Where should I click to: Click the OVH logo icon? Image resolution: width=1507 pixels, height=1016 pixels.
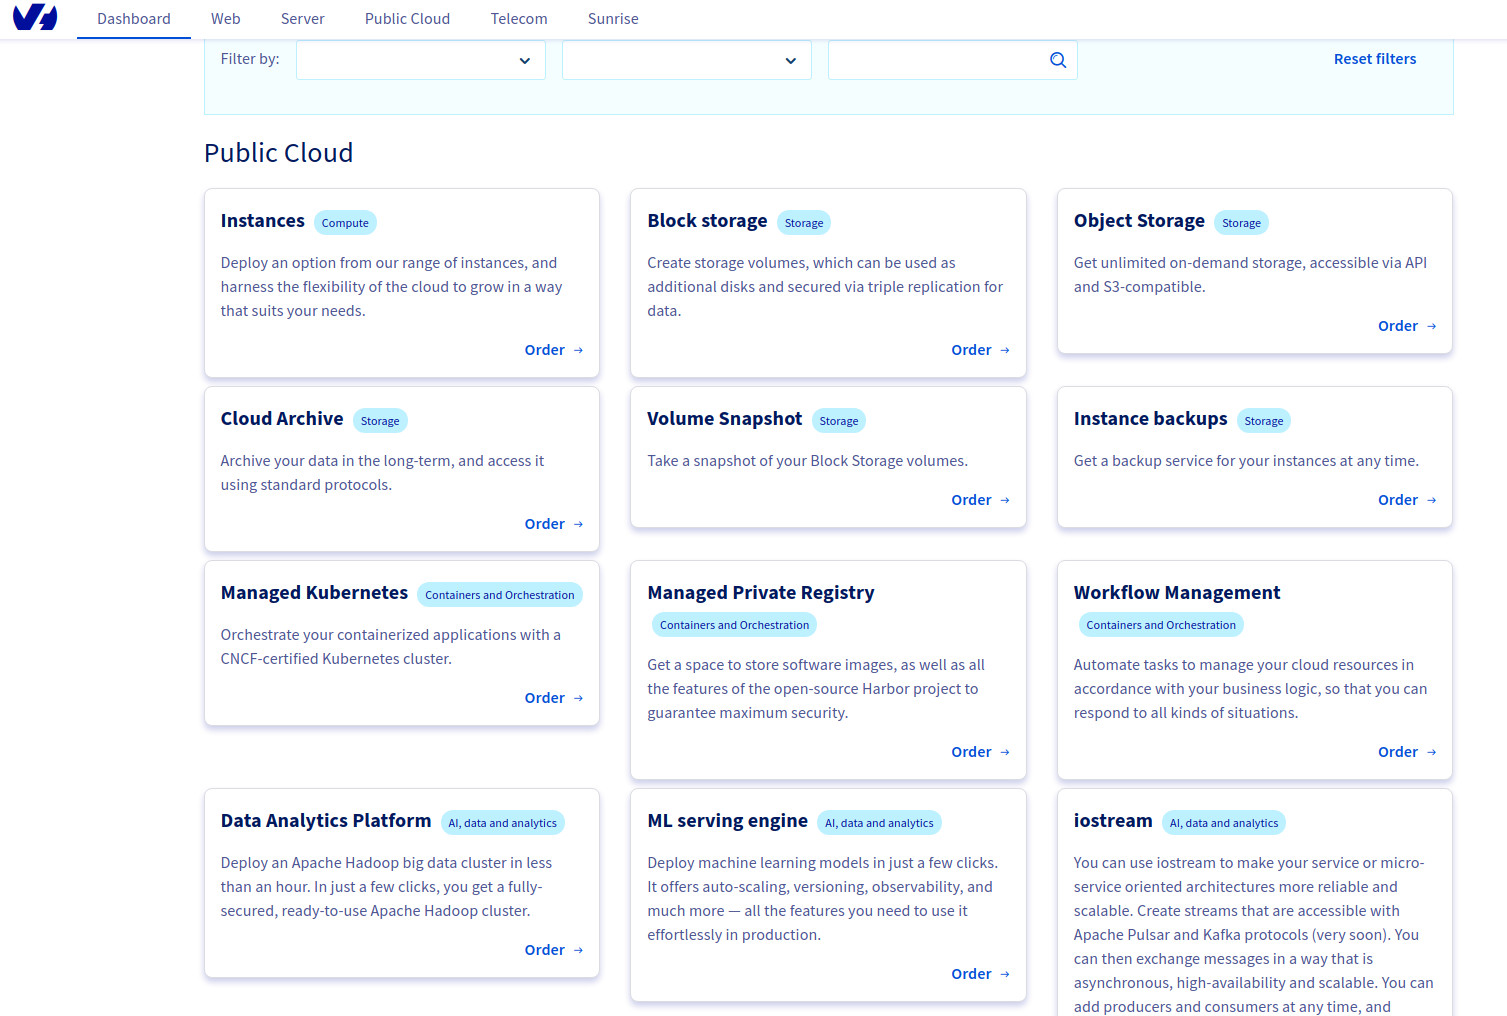(35, 17)
